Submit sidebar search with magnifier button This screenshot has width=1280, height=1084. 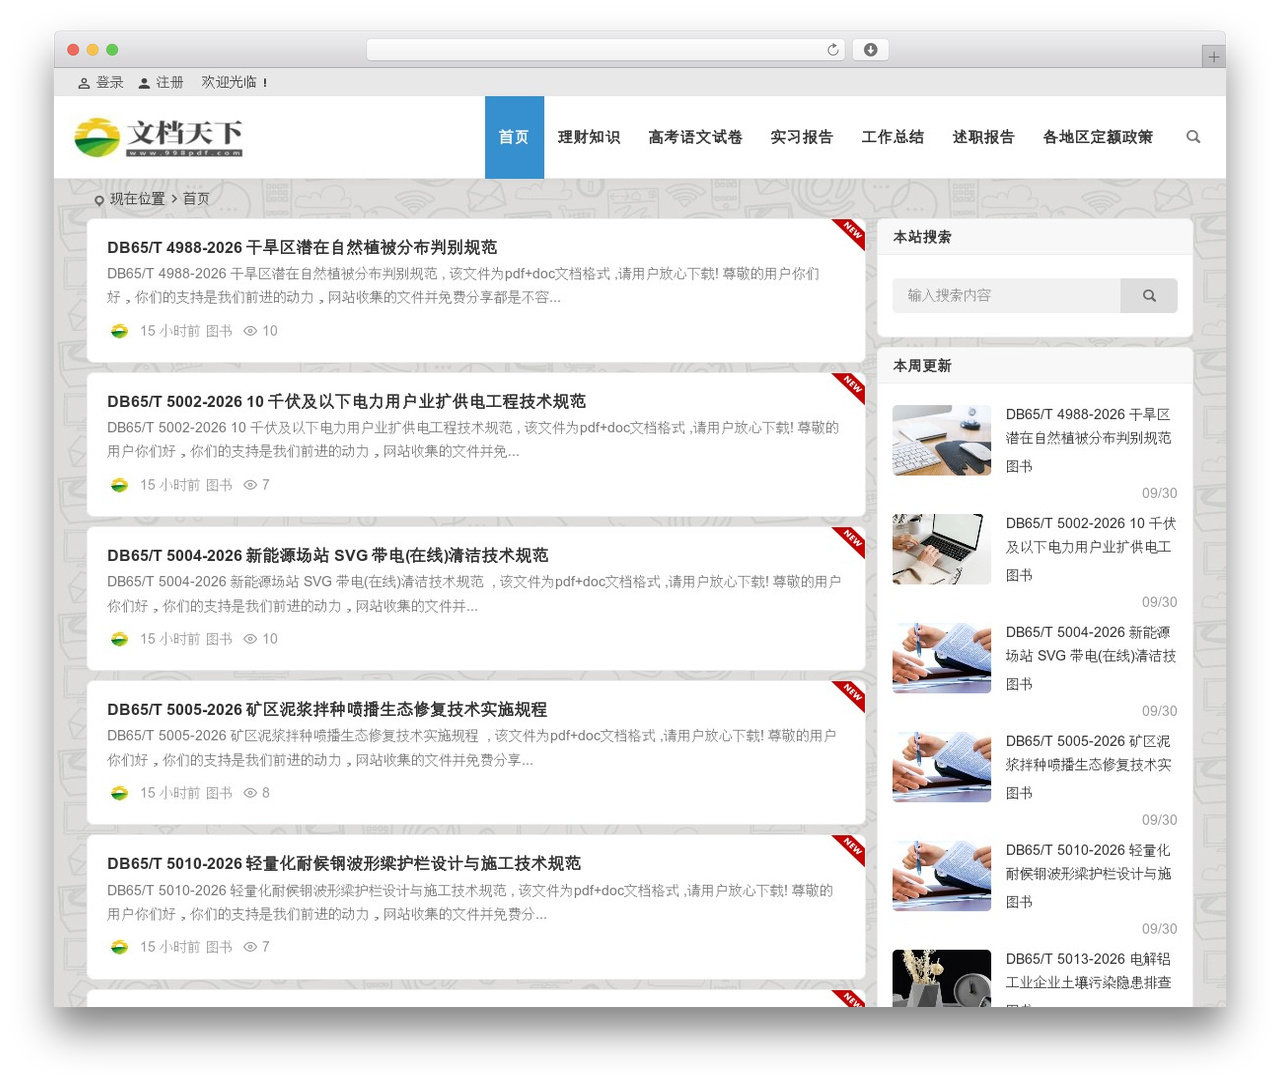1149,296
